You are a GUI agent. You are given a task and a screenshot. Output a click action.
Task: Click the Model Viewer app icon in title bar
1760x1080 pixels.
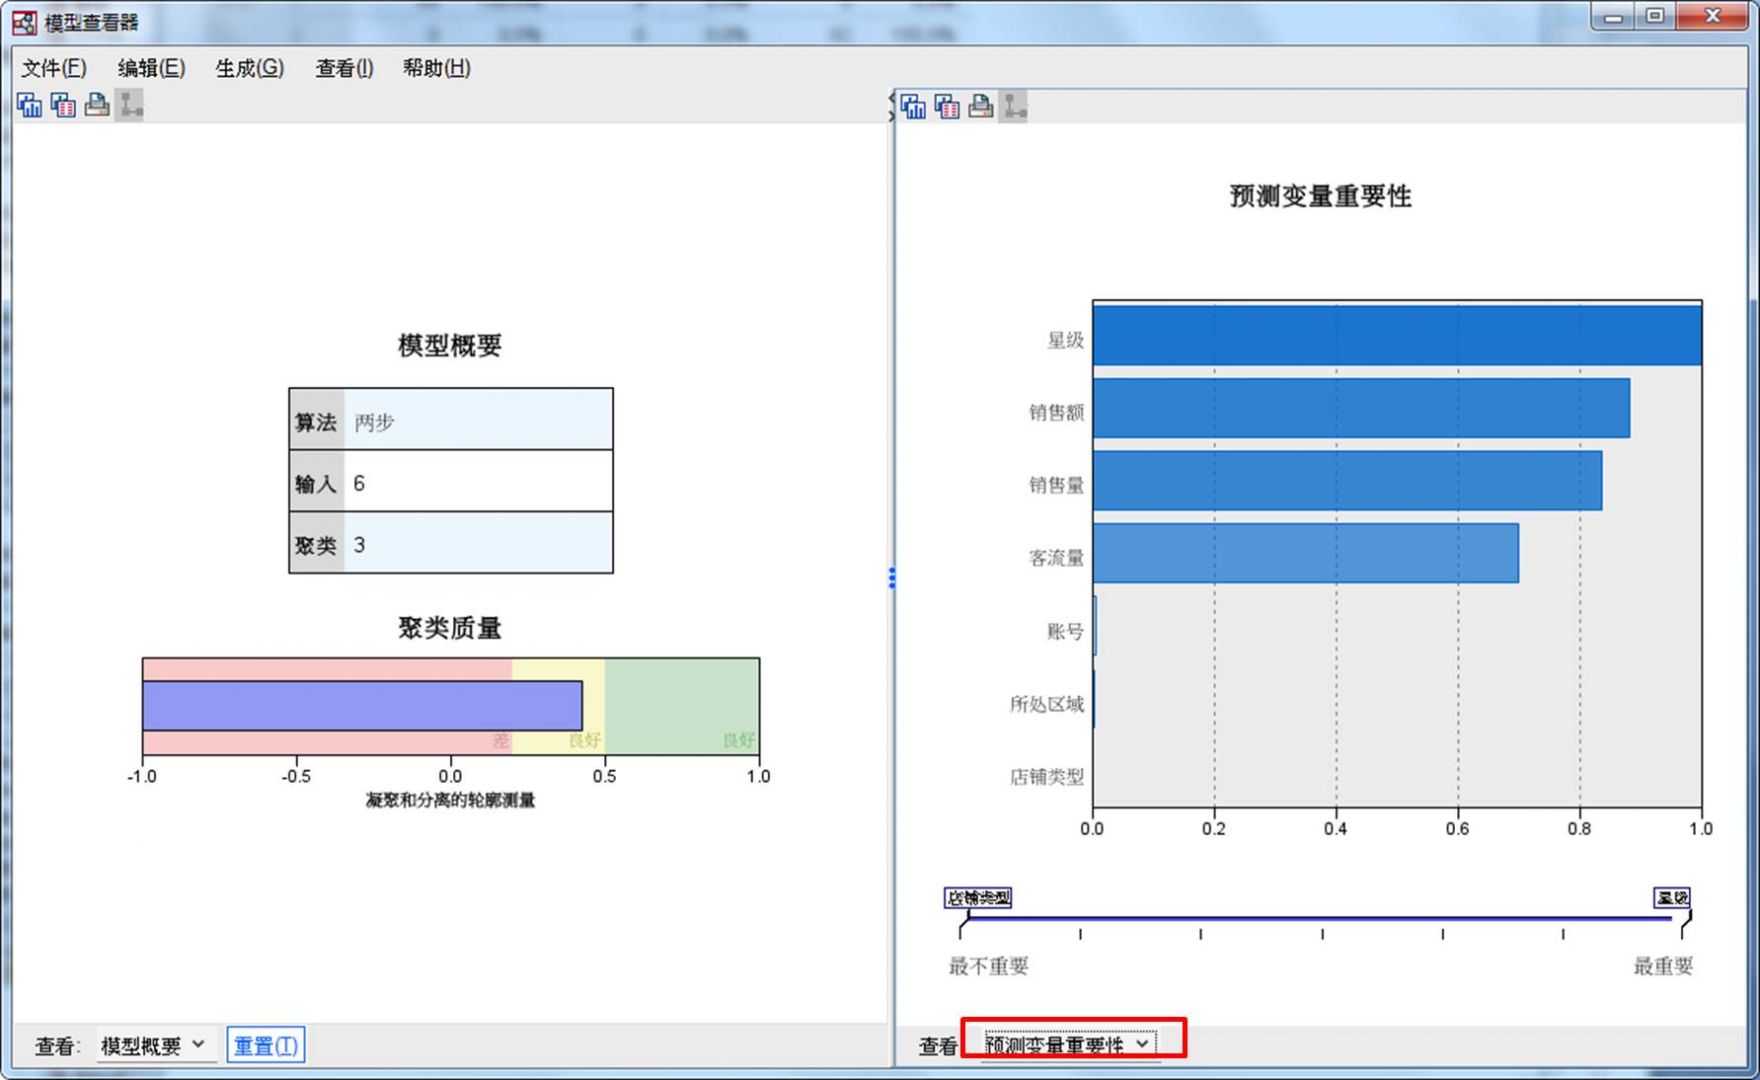(24, 22)
